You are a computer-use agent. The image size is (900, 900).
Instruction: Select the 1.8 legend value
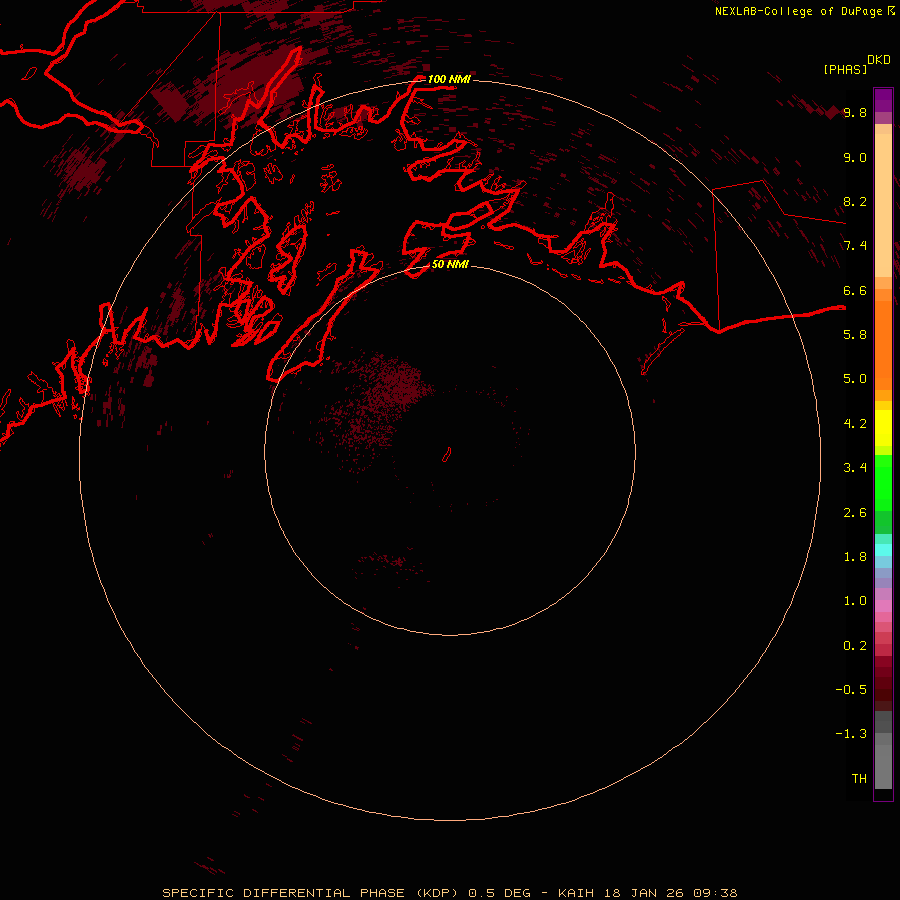pos(855,557)
